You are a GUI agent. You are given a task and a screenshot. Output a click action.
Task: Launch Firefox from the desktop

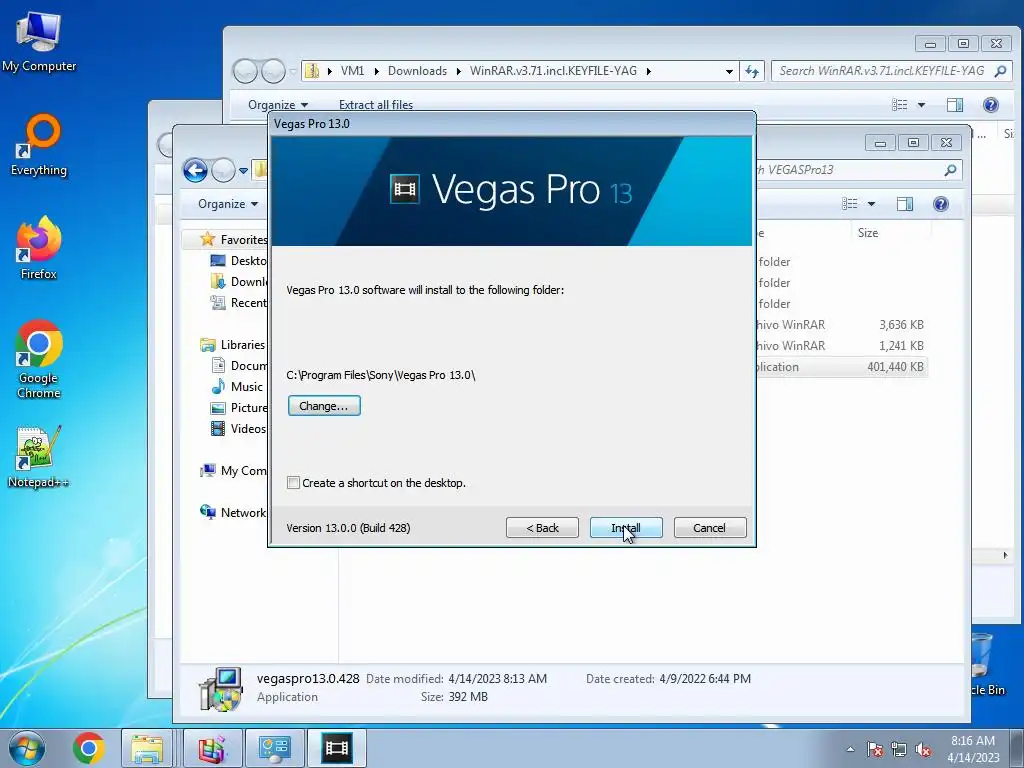coord(39,248)
